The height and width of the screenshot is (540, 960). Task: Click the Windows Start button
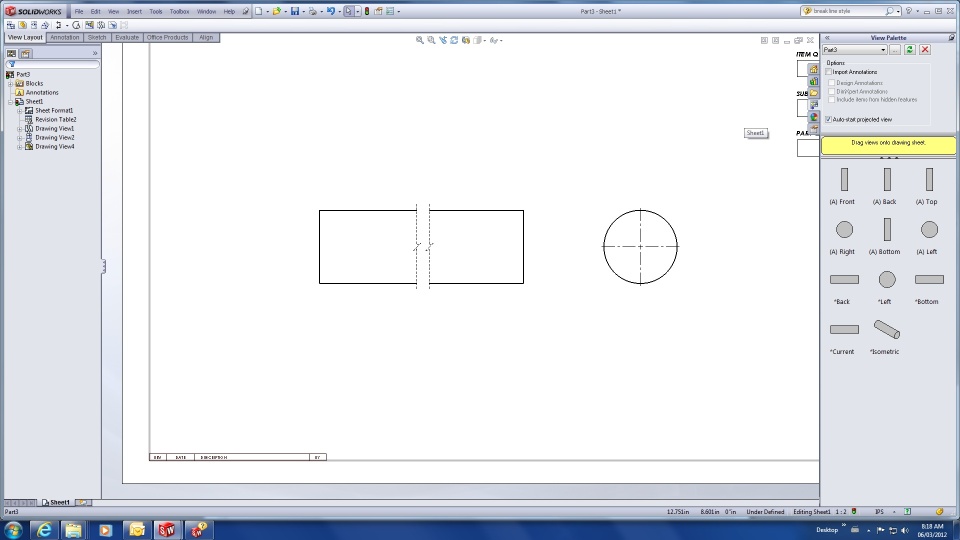[x=13, y=530]
